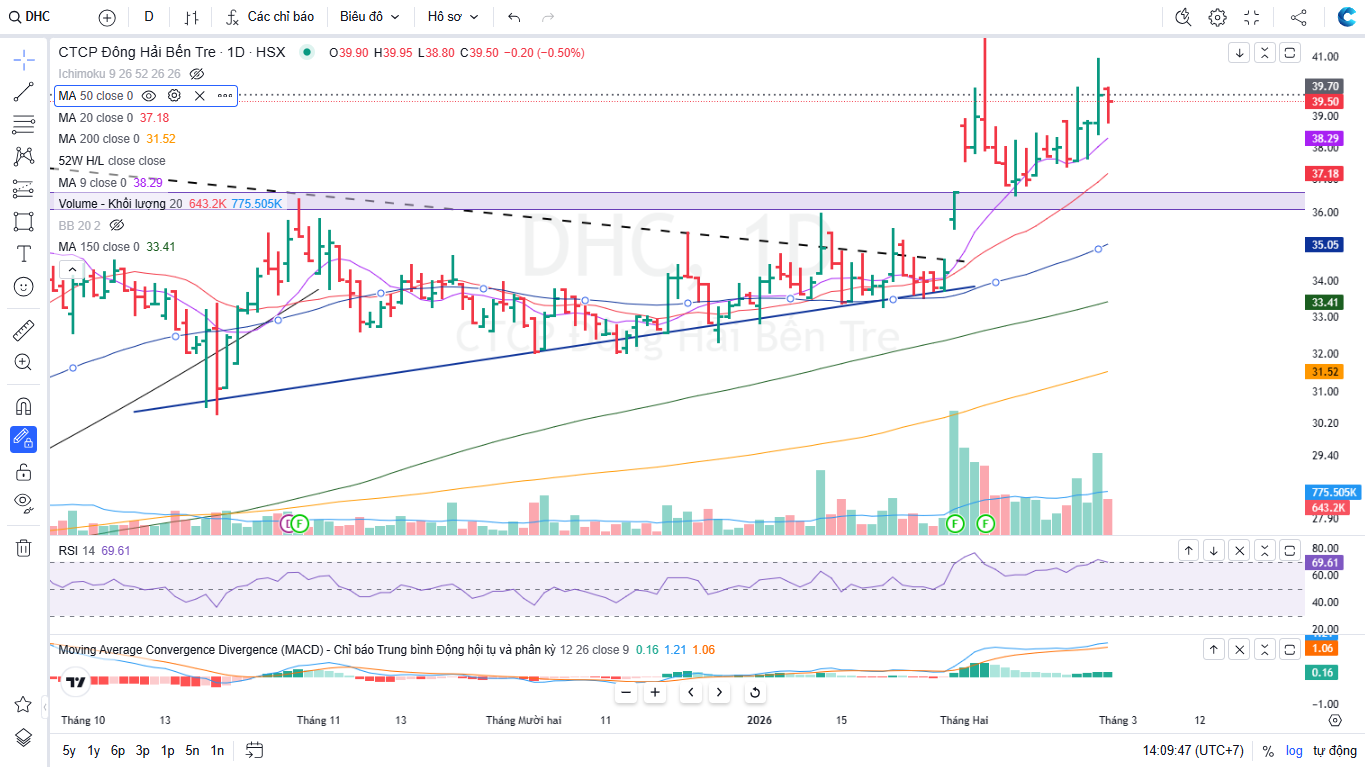Select the trend line drawing tool
The image size is (1365, 767).
(x=24, y=92)
